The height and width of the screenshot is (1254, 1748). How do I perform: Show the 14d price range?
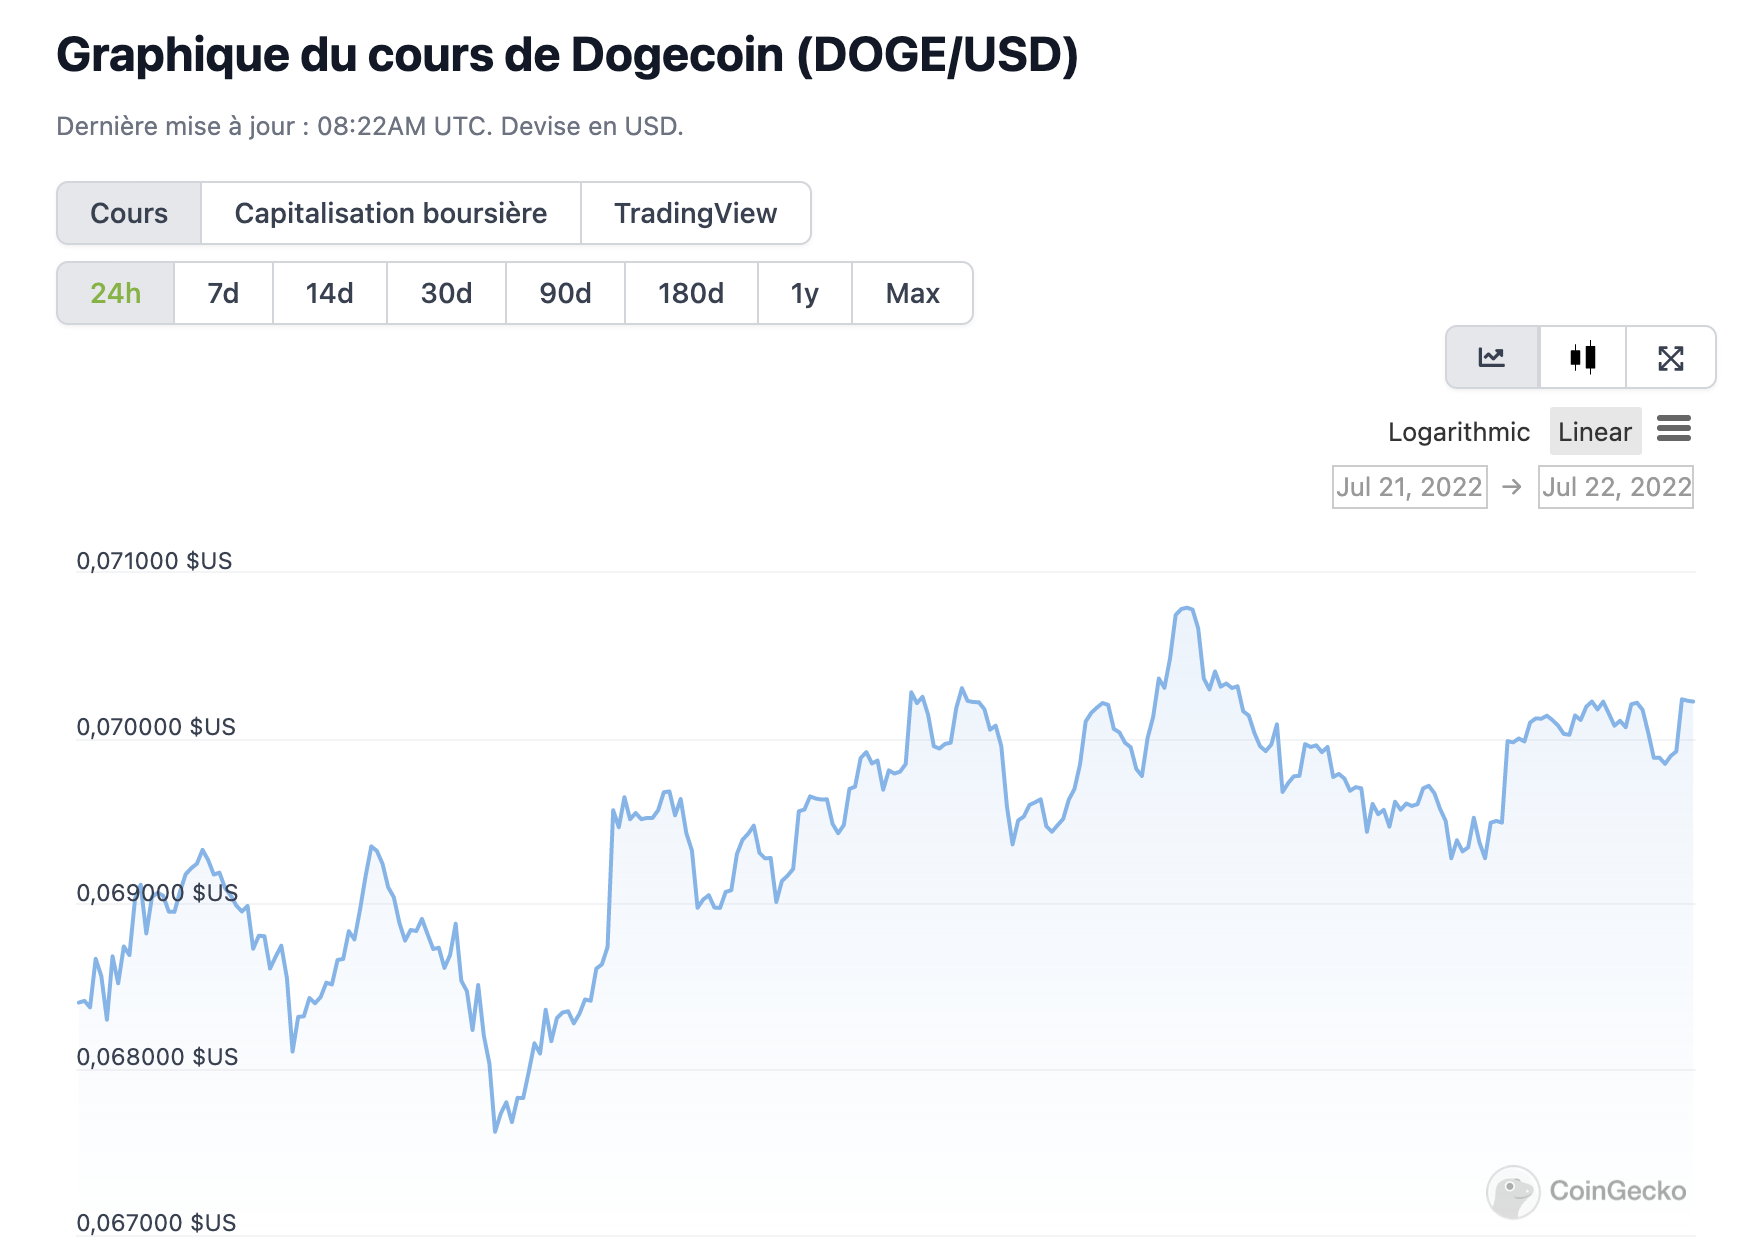tap(329, 293)
